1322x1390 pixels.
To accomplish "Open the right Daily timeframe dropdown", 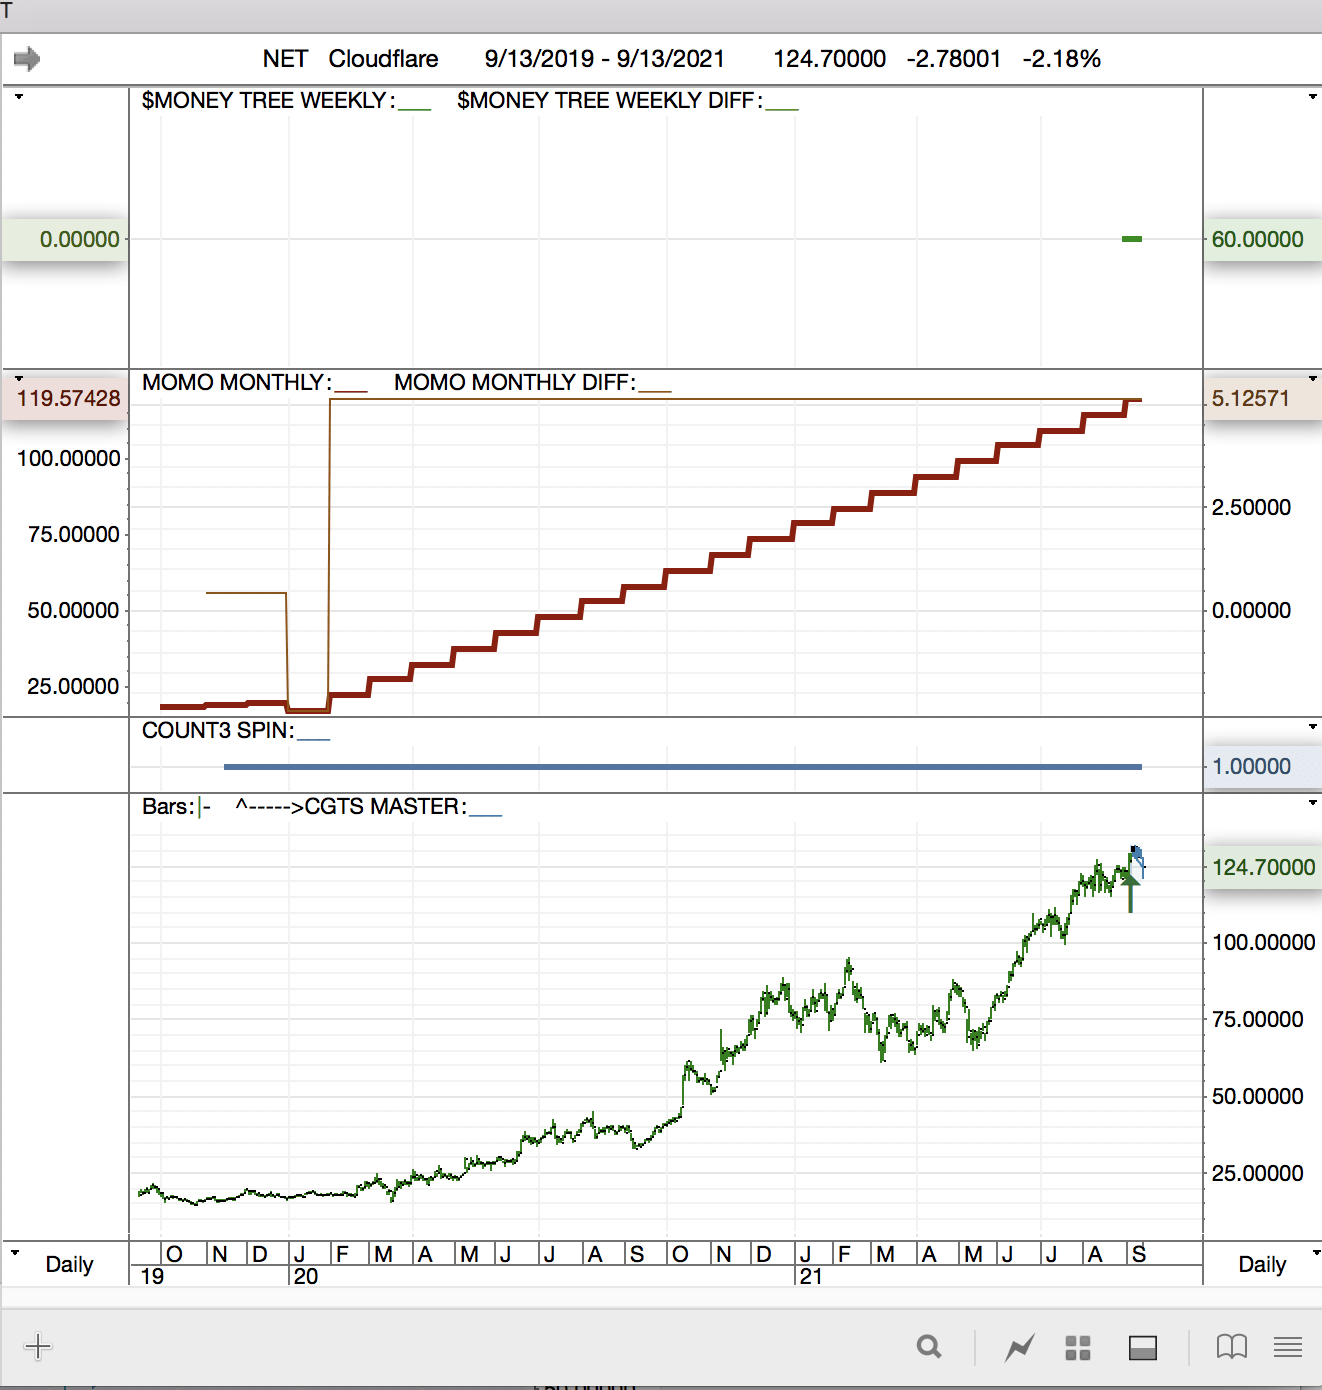I will 1316,1252.
